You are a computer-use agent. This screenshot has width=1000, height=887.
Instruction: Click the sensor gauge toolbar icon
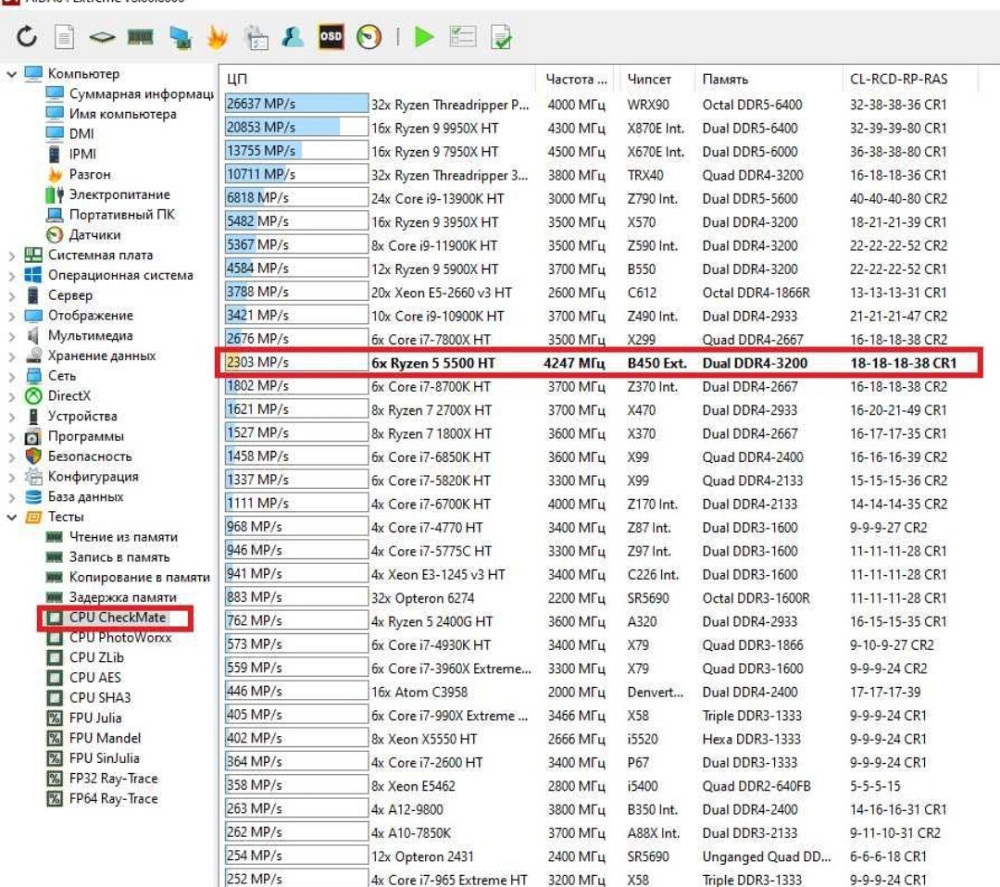coord(370,37)
